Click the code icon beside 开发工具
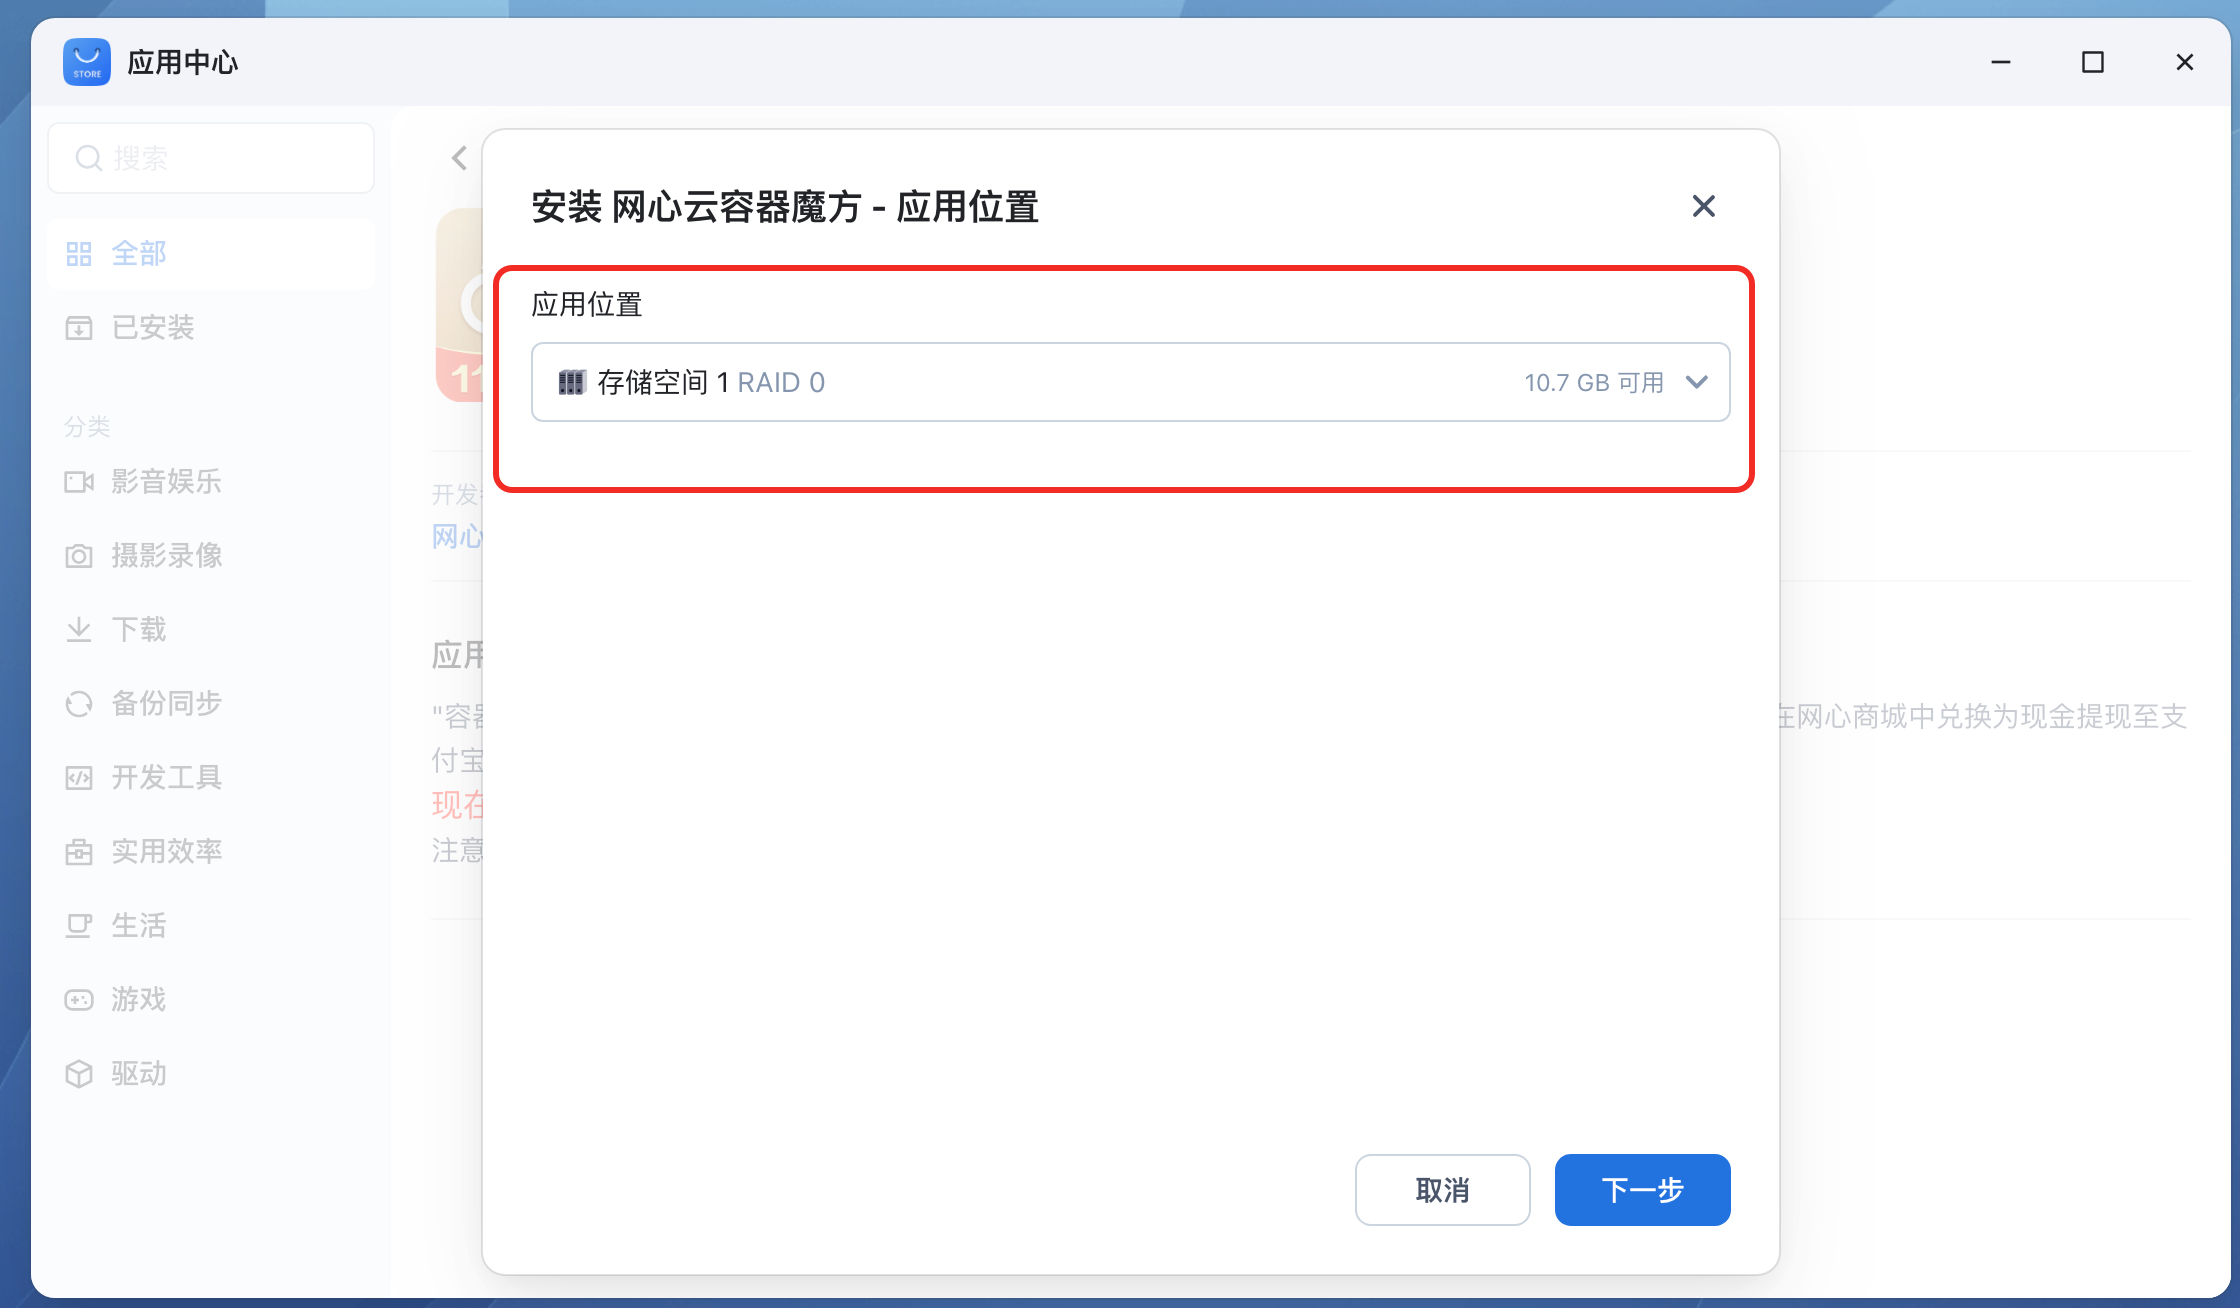Viewport: 2240px width, 1308px height. pos(79,778)
